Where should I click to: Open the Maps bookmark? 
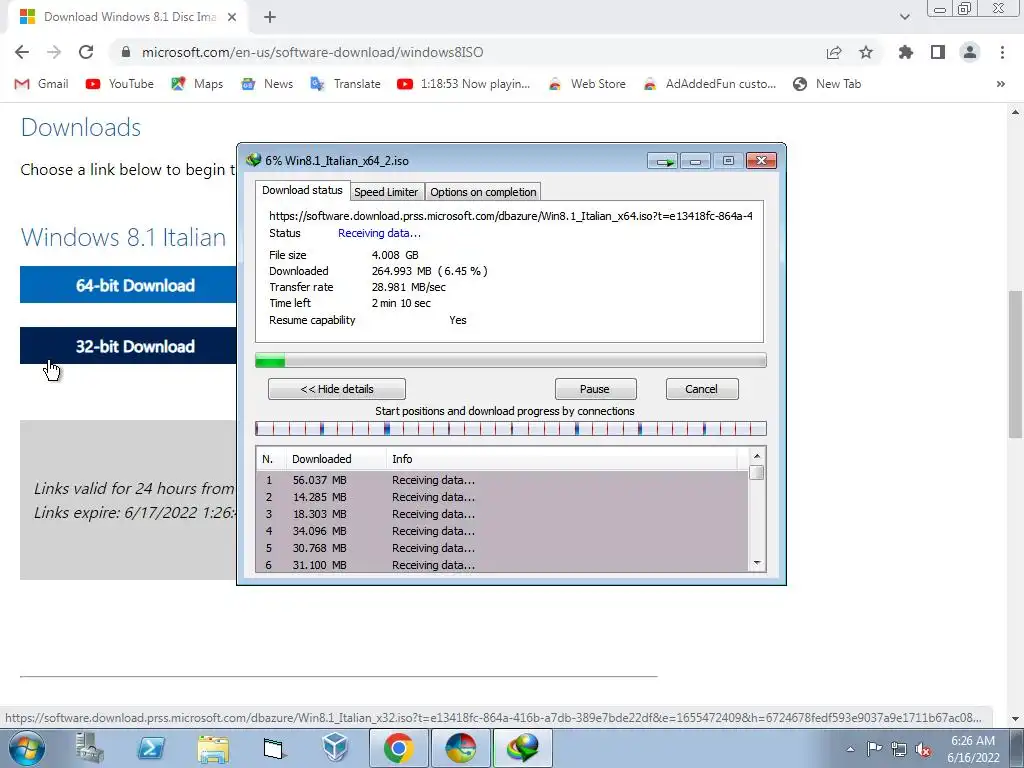pyautogui.click(x=197, y=84)
